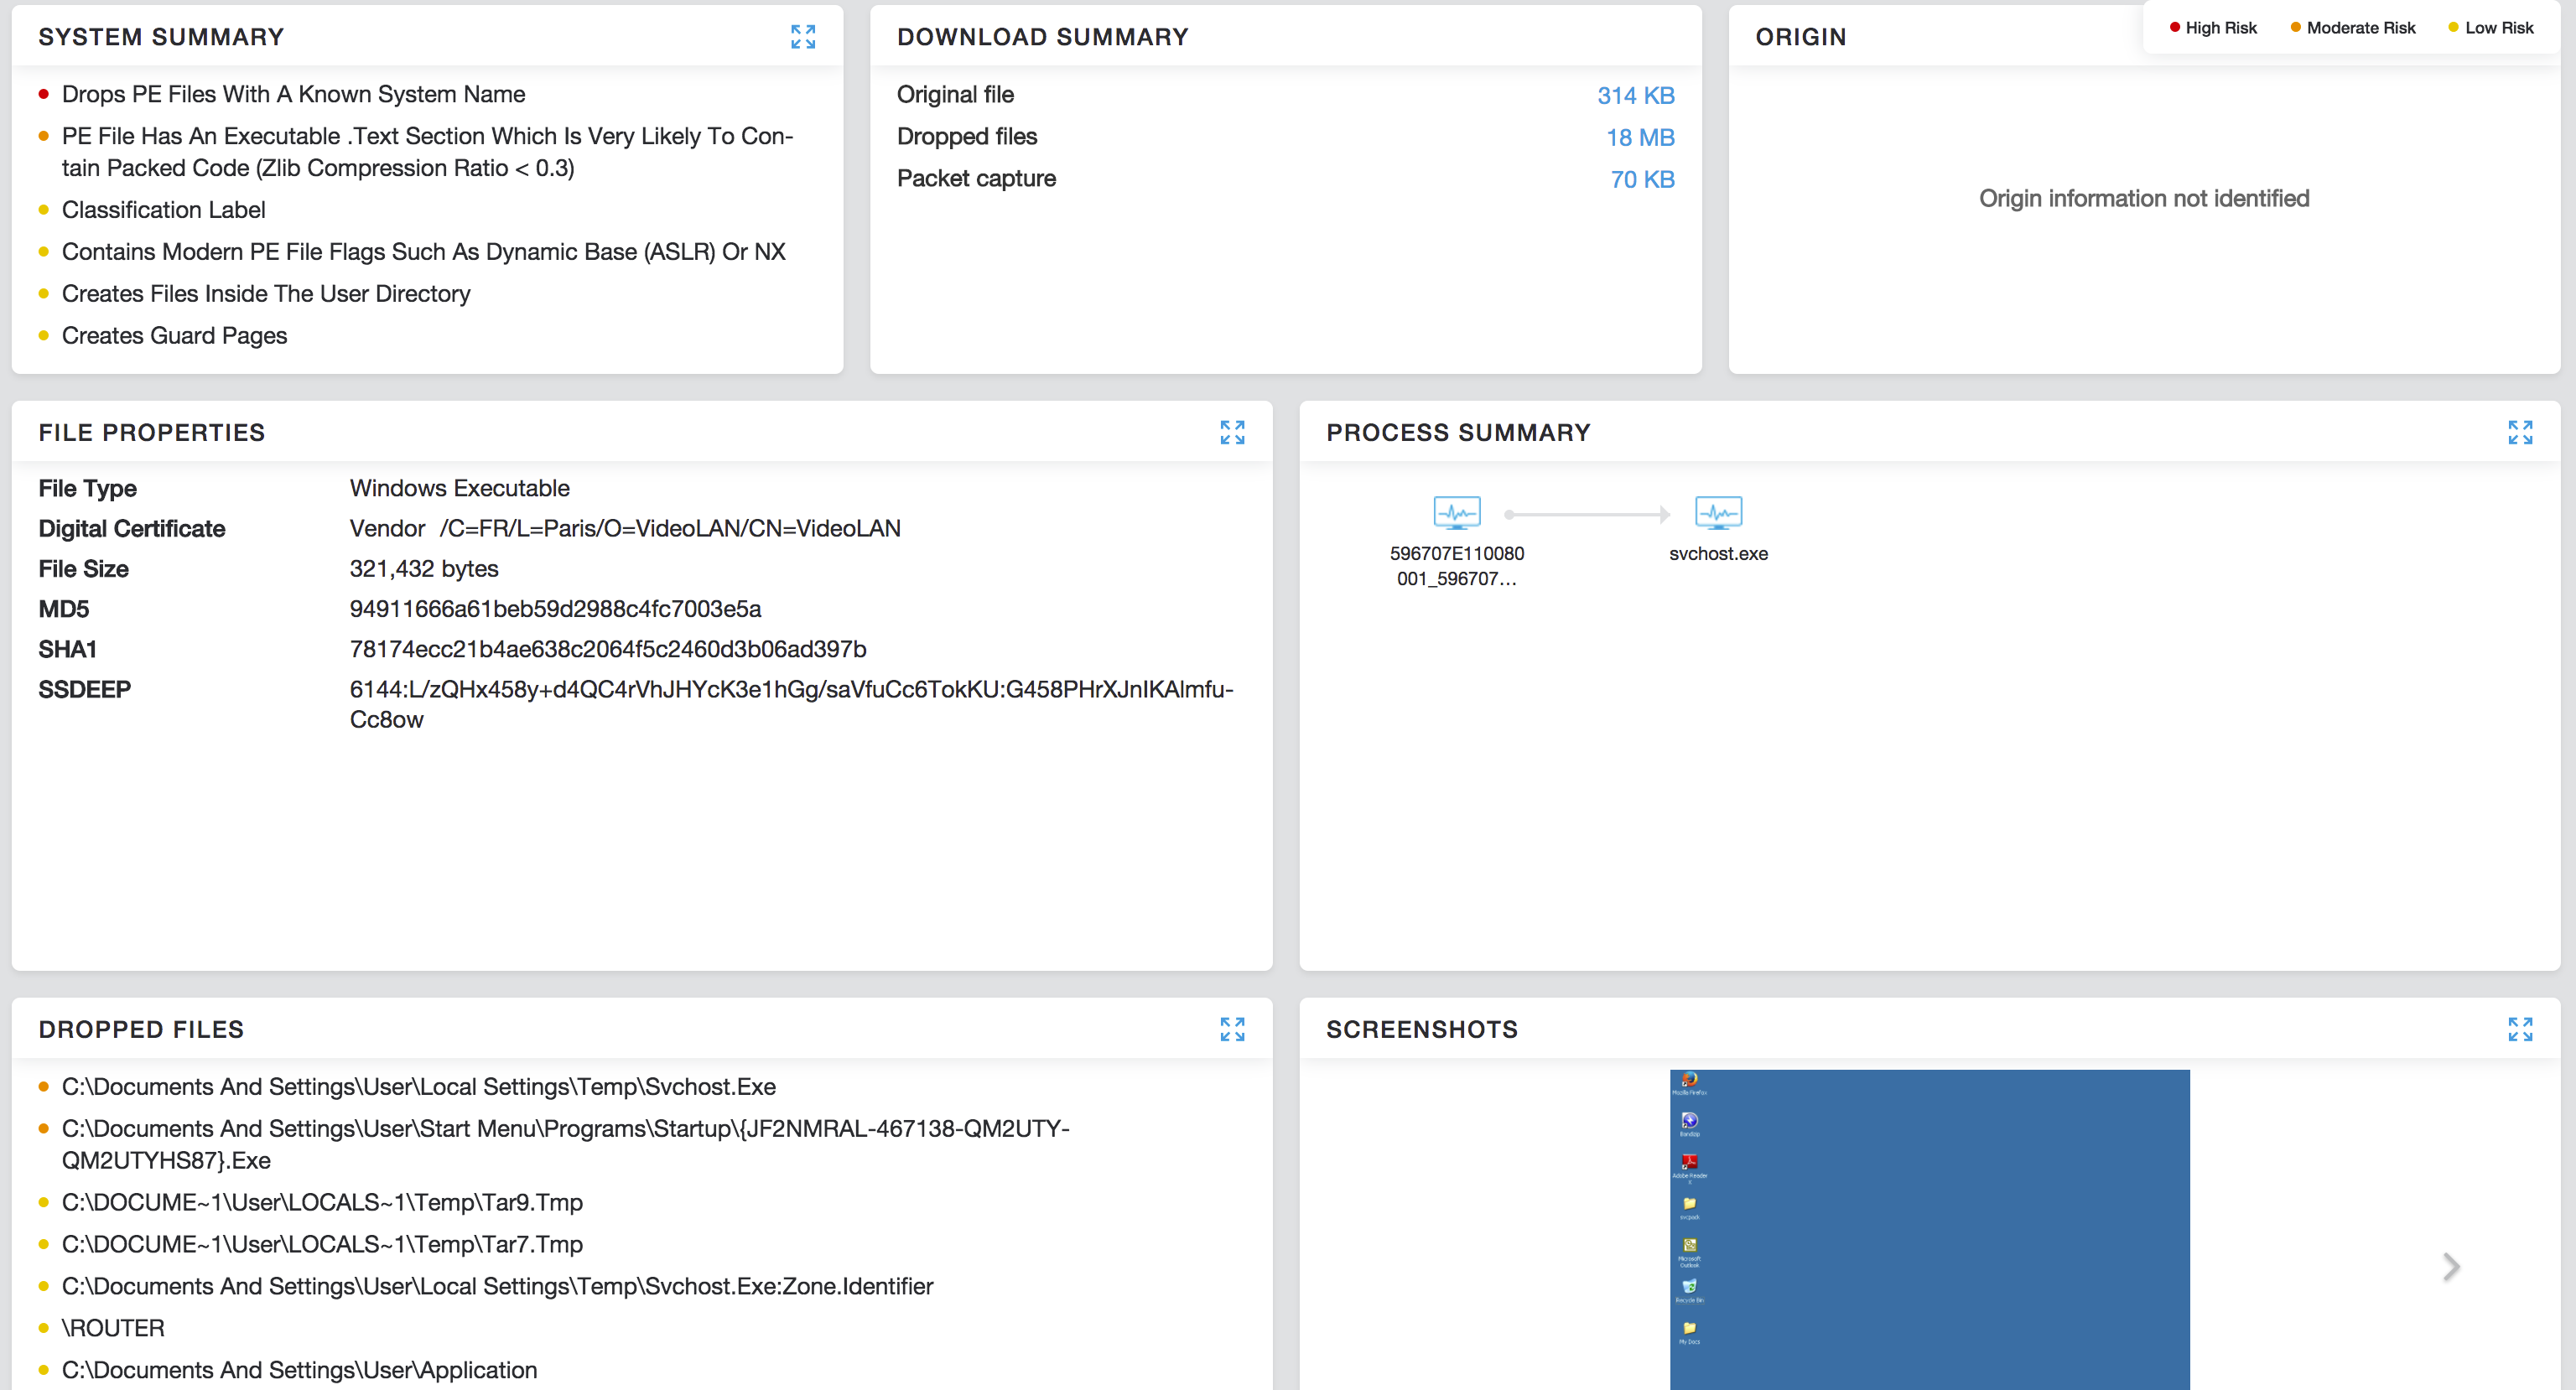Expand the Screenshots panel
Image resolution: width=2576 pixels, height=1390 pixels.
click(x=2519, y=1029)
